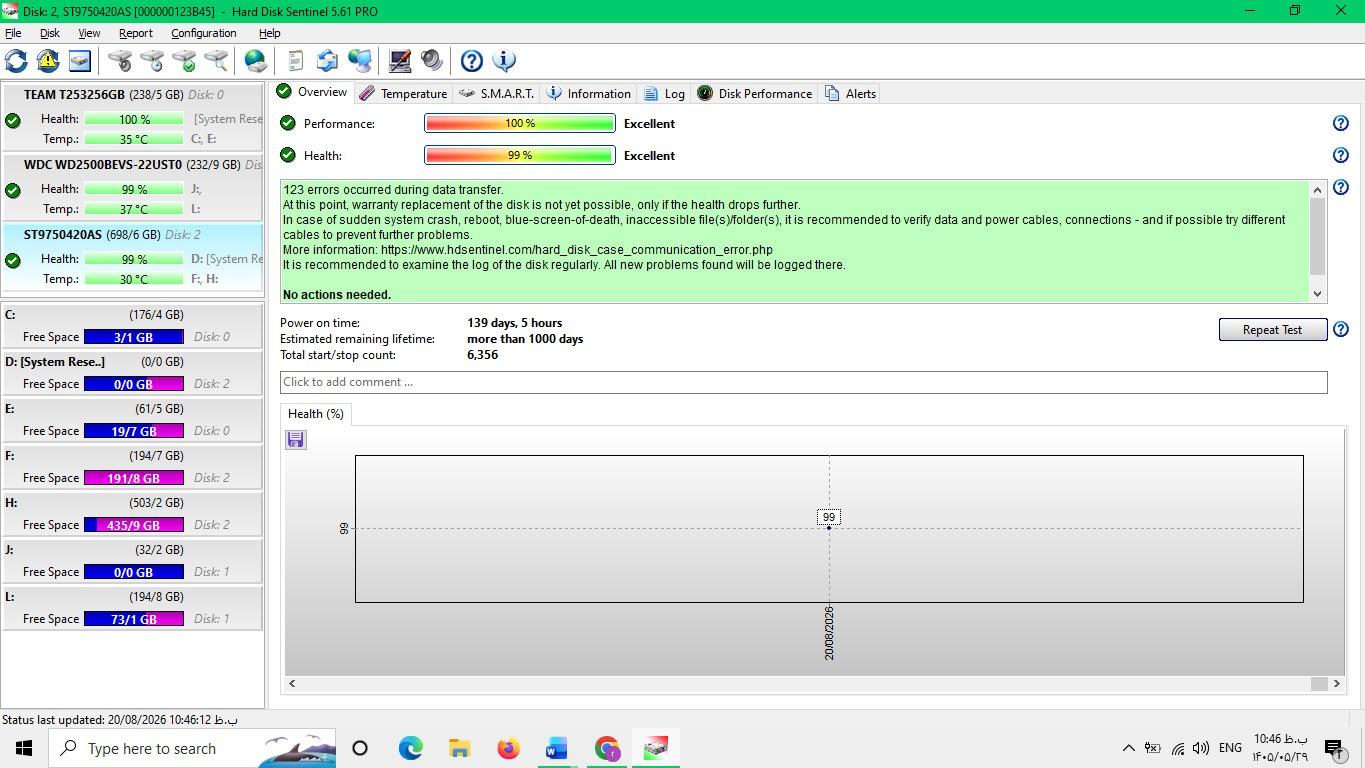Screen dimensions: 1365x768
Task: Click the Performance 100 % bar
Action: [520, 123]
